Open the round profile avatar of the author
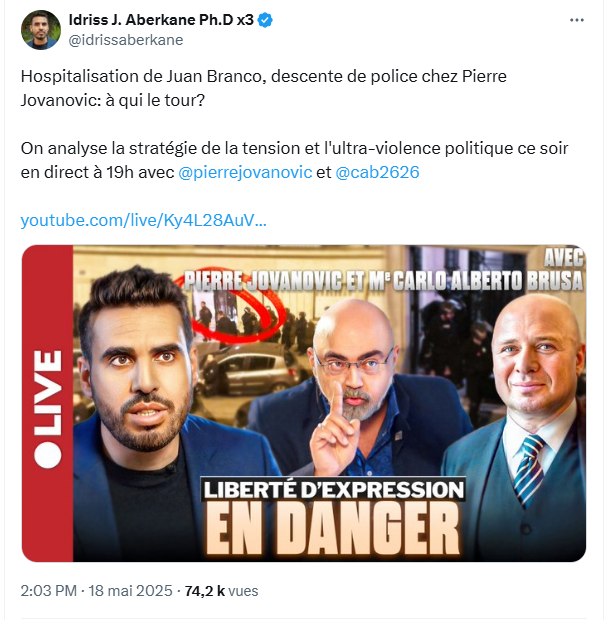This screenshot has width=608, height=620. coord(41,30)
